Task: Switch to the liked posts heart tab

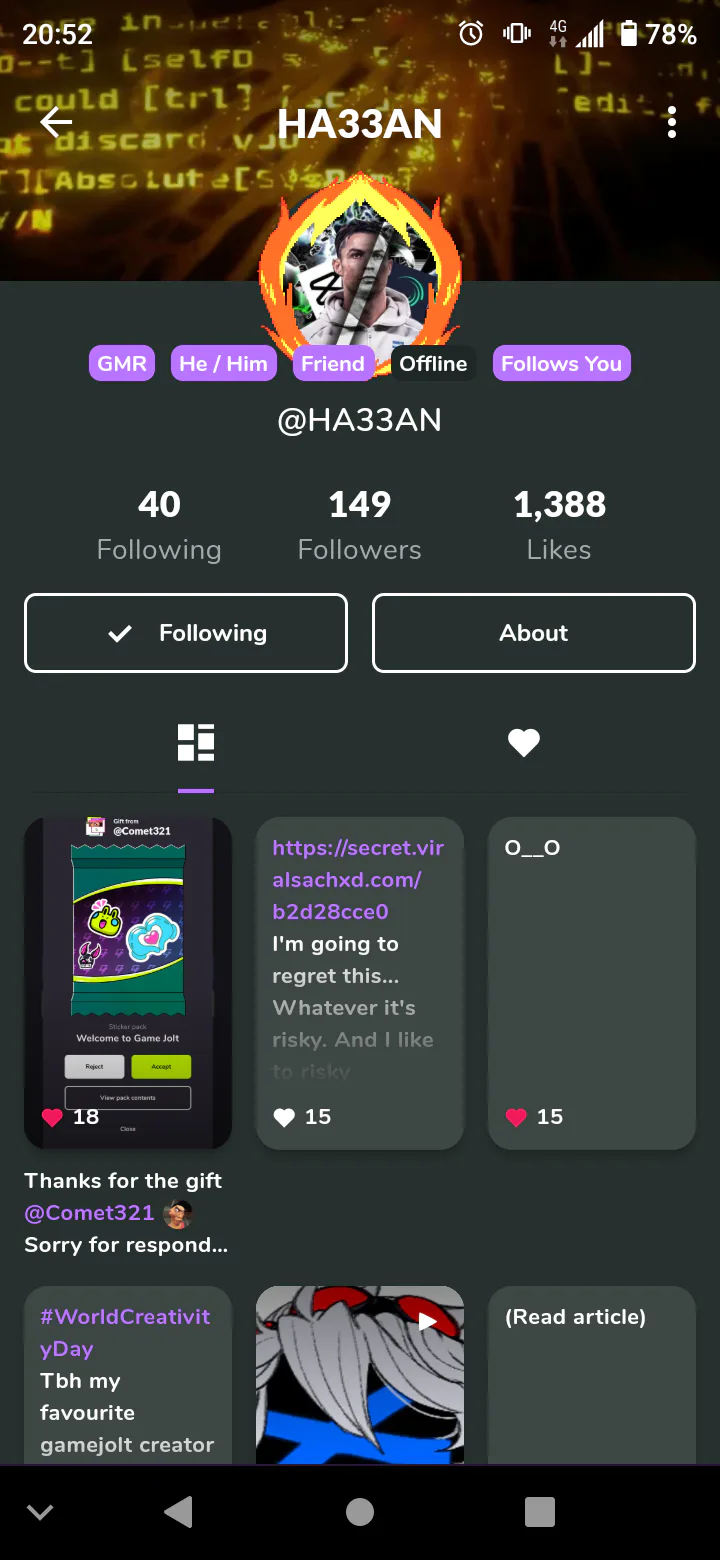Action: click(x=524, y=743)
